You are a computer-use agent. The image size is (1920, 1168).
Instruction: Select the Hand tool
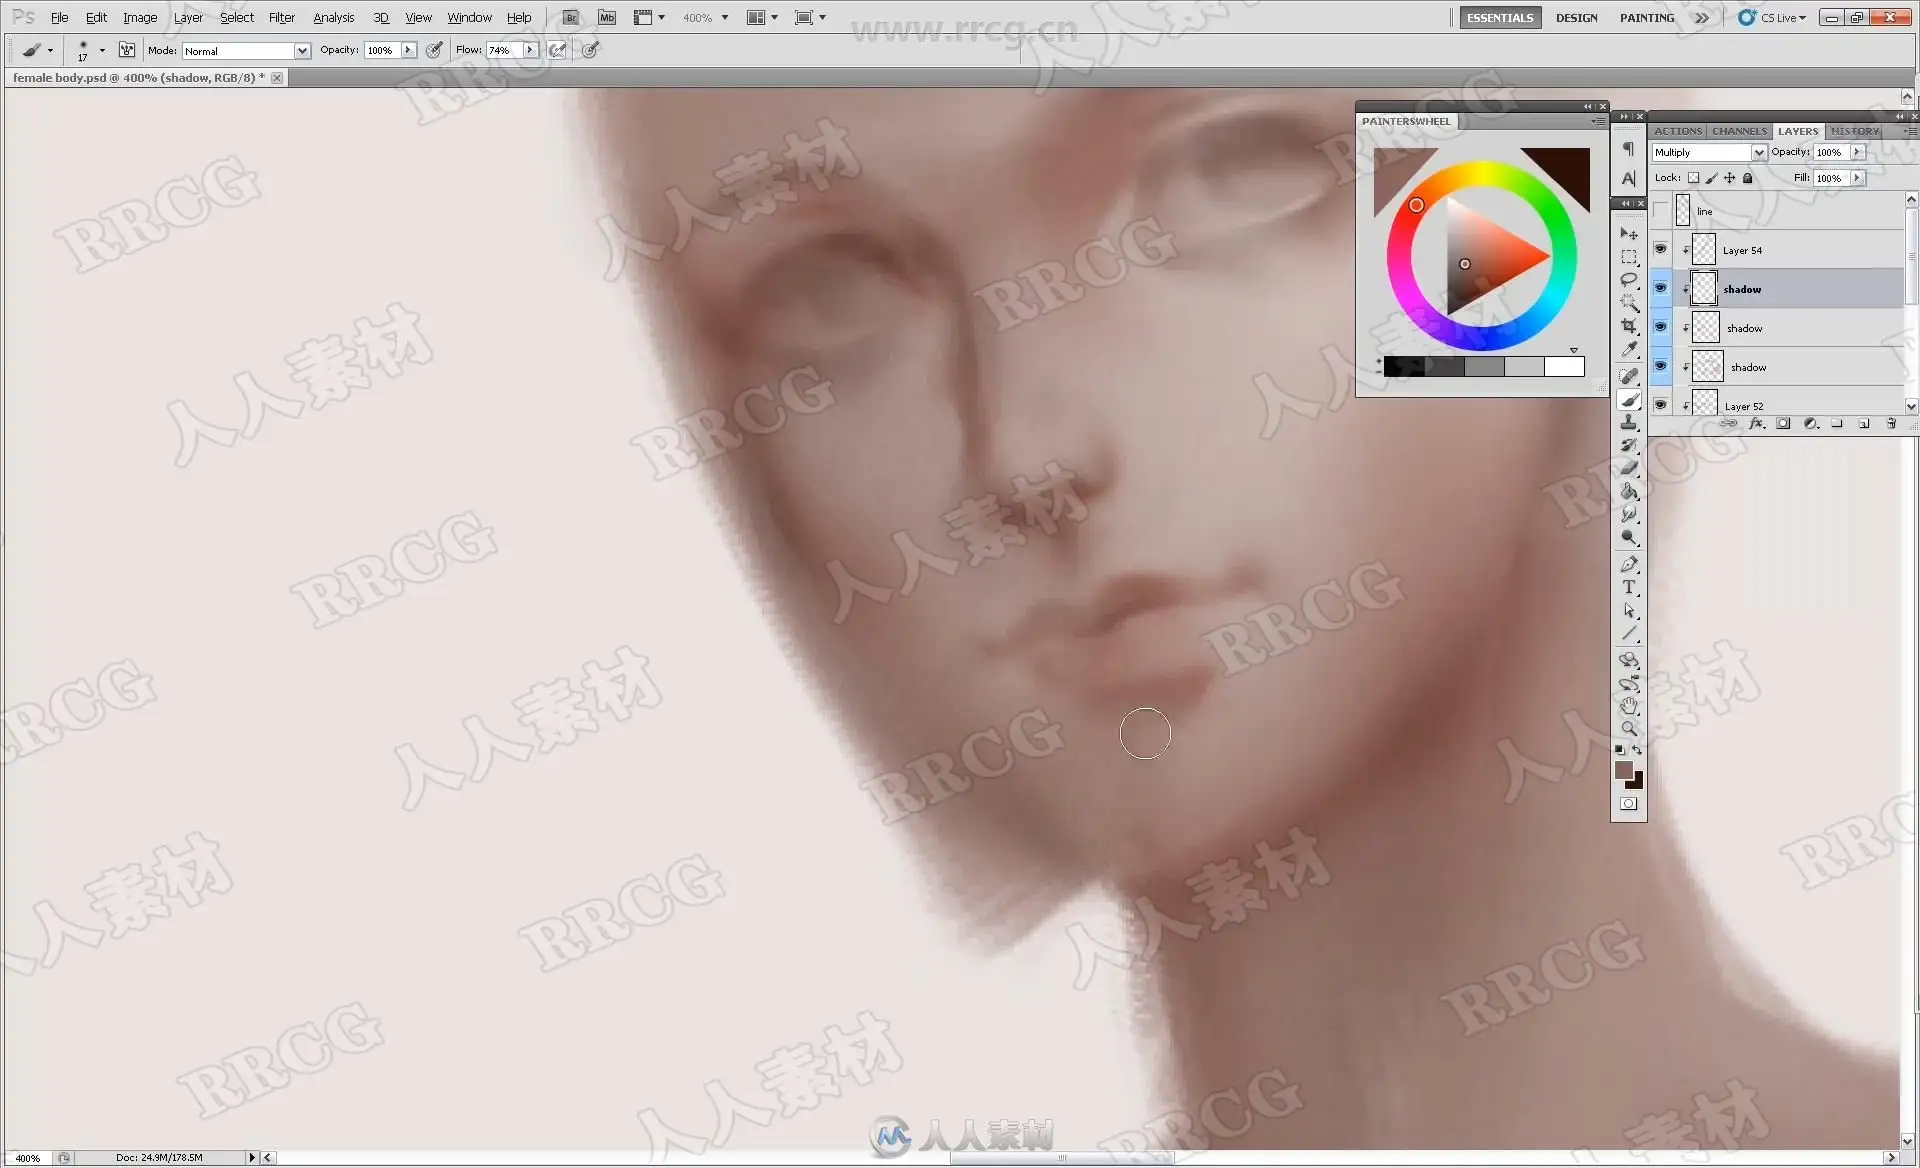pos(1629,706)
